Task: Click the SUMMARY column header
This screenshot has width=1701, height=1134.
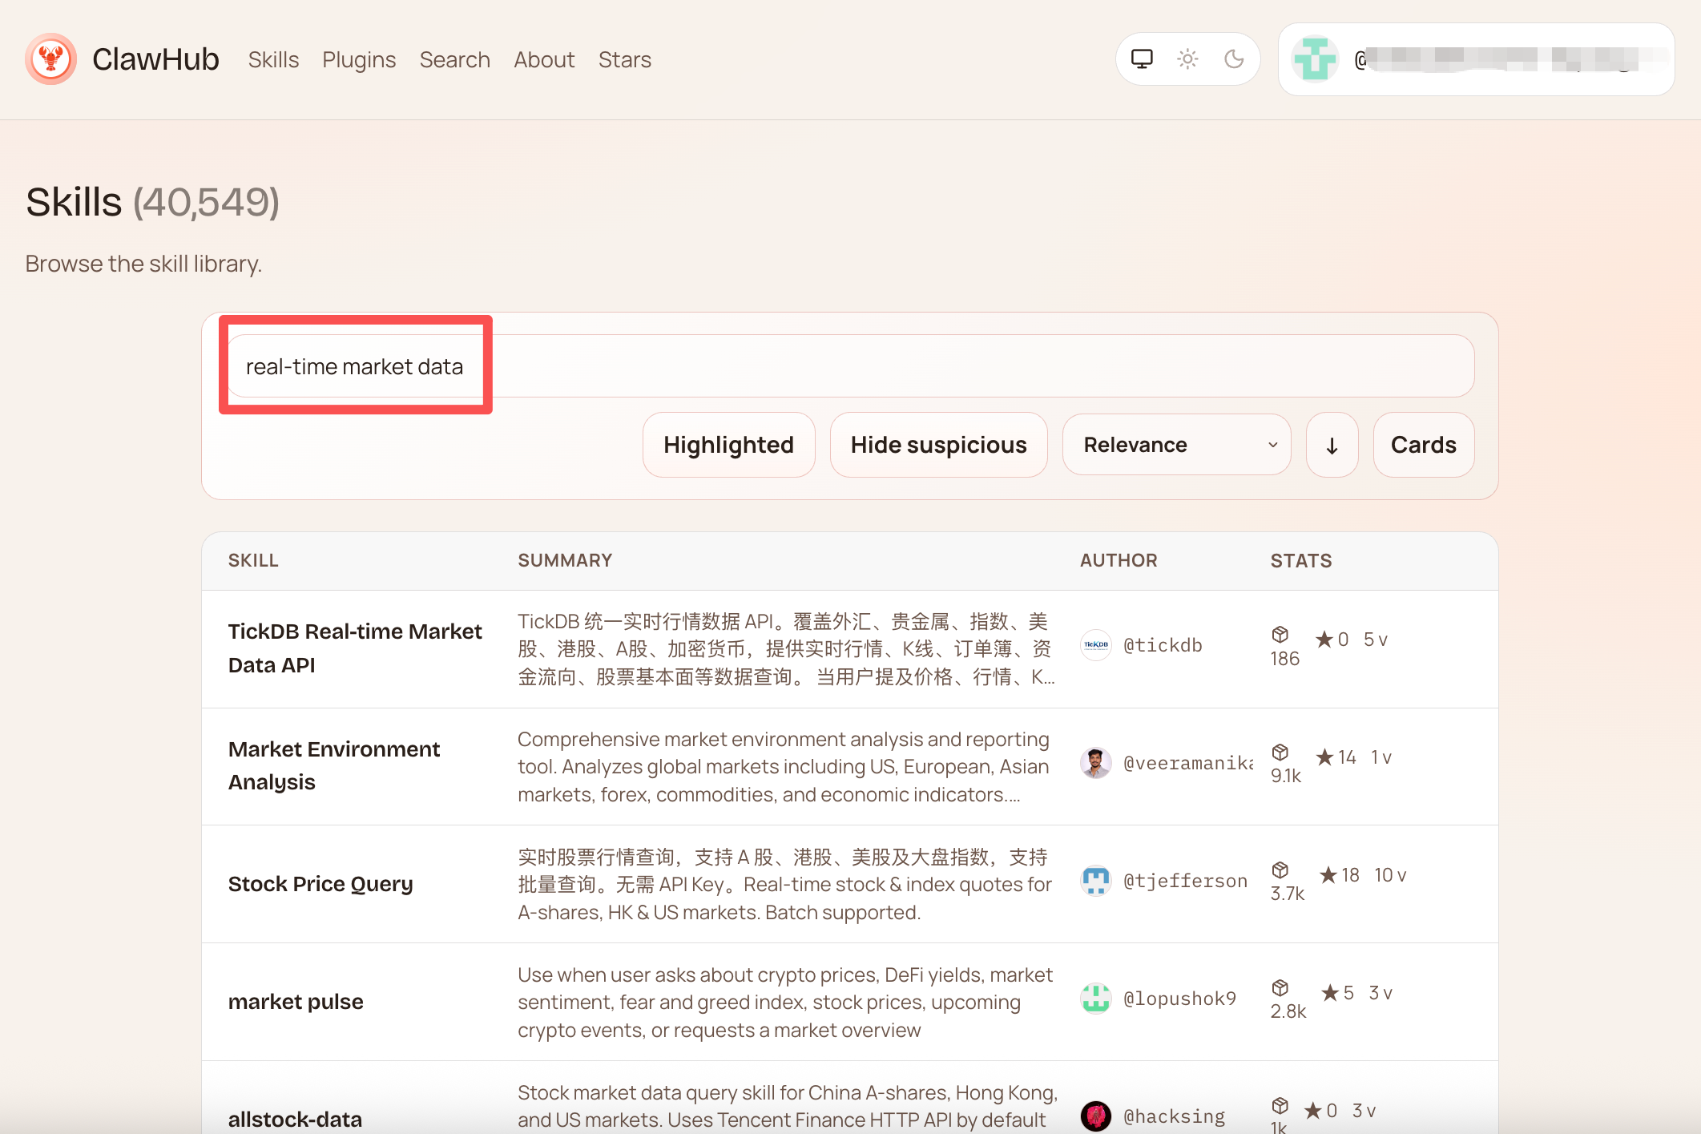Action: [x=565, y=561]
